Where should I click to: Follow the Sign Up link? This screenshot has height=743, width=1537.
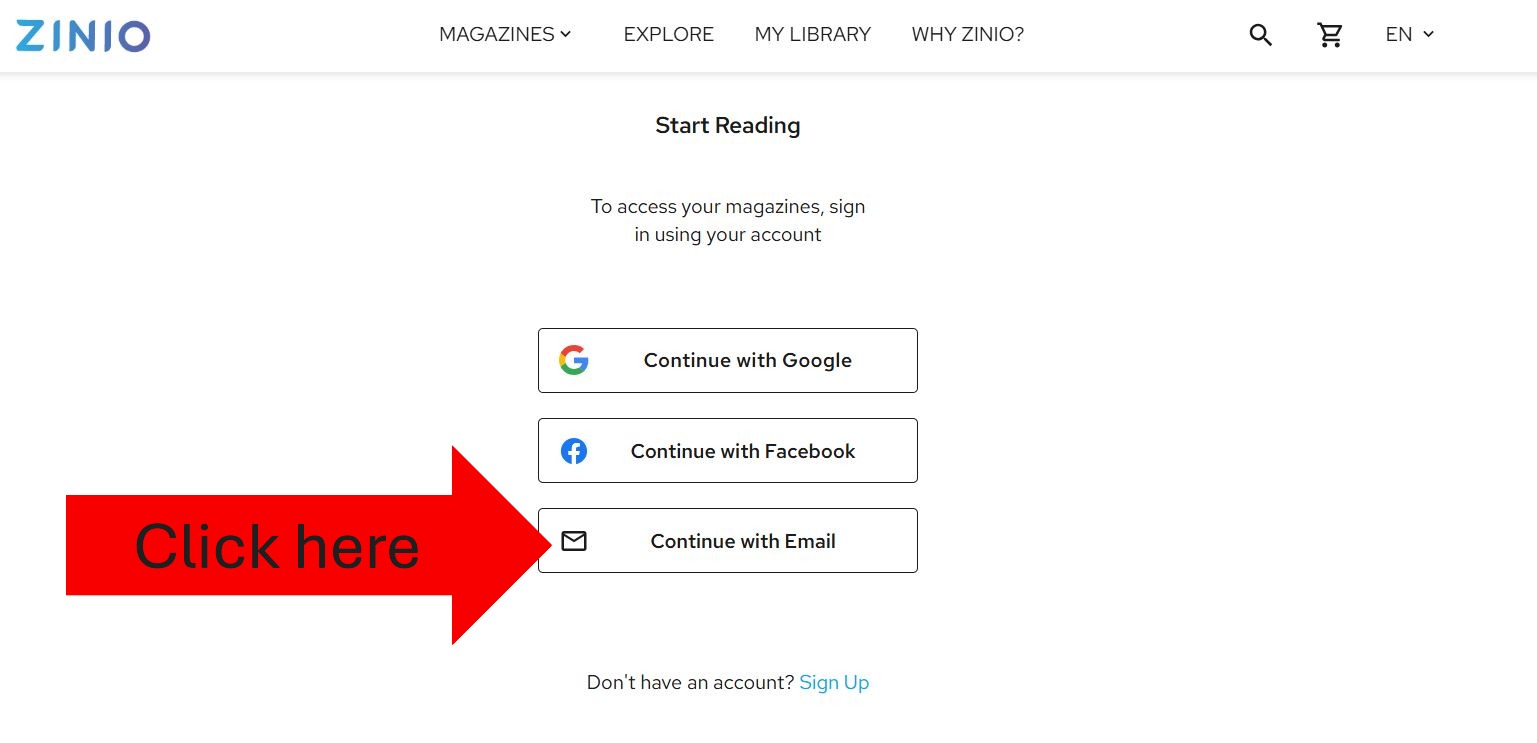click(x=834, y=683)
